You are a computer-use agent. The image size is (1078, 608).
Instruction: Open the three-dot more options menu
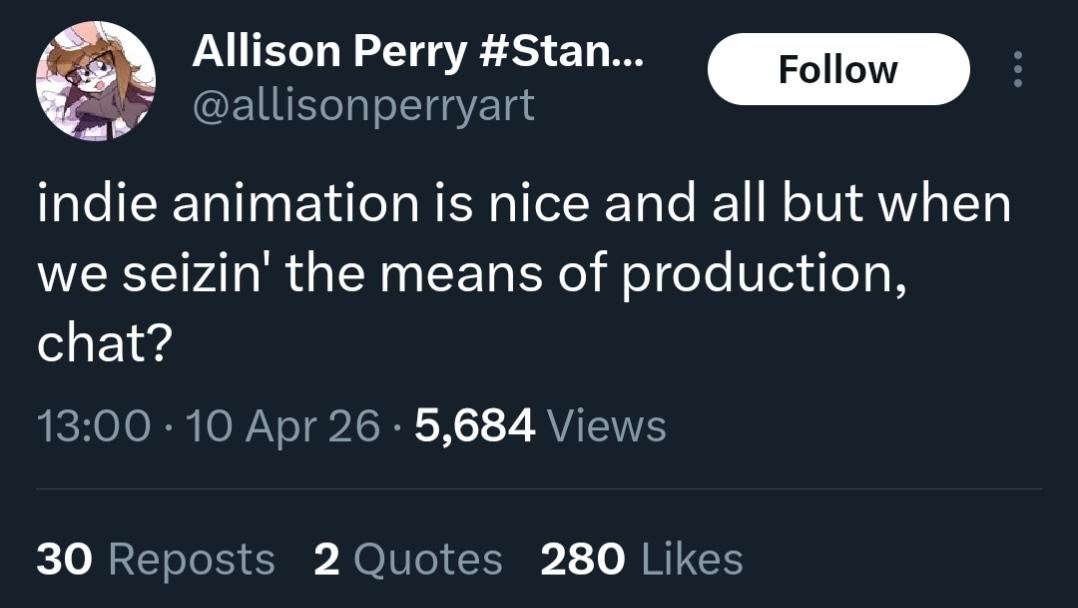pyautogui.click(x=1018, y=70)
